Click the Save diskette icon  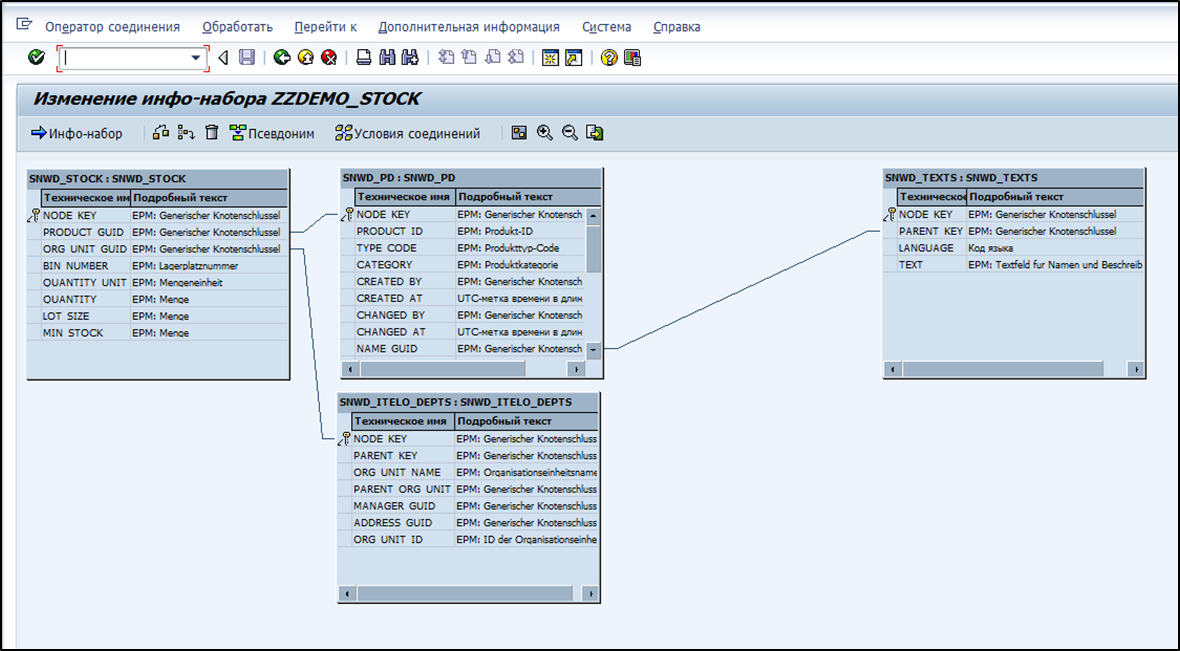(247, 58)
